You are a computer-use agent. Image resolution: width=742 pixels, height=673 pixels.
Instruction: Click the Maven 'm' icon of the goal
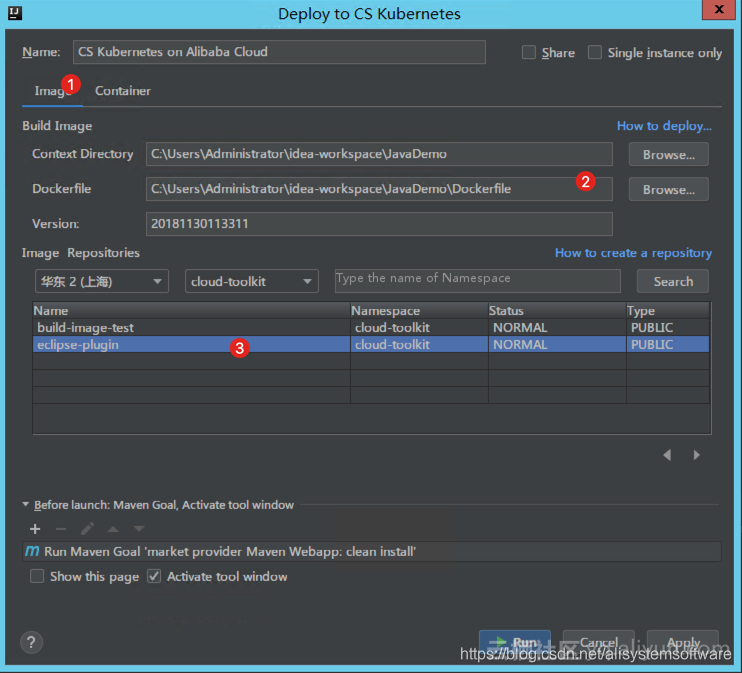click(x=32, y=551)
